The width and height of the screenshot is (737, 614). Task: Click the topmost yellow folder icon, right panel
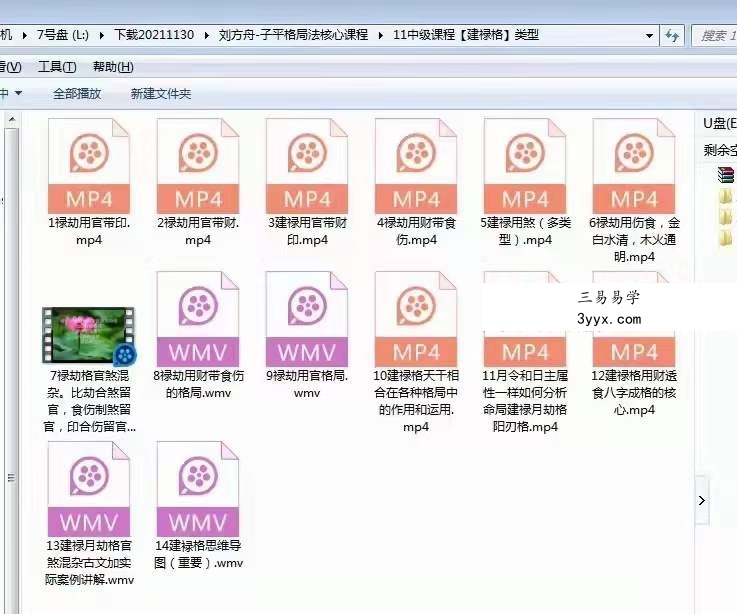[x=727, y=197]
